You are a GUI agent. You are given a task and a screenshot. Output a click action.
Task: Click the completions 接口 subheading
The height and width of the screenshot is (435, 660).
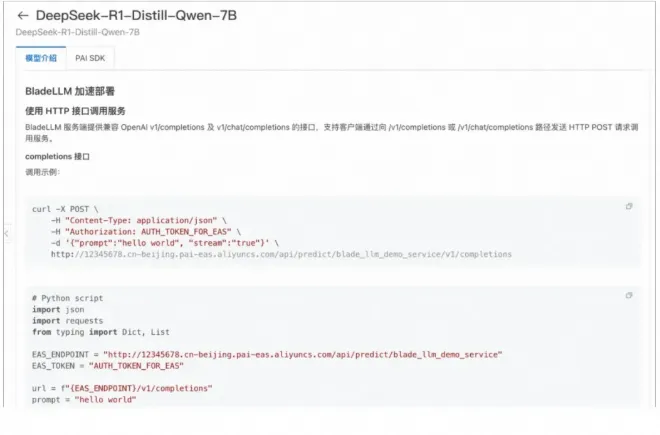pyautogui.click(x=57, y=157)
